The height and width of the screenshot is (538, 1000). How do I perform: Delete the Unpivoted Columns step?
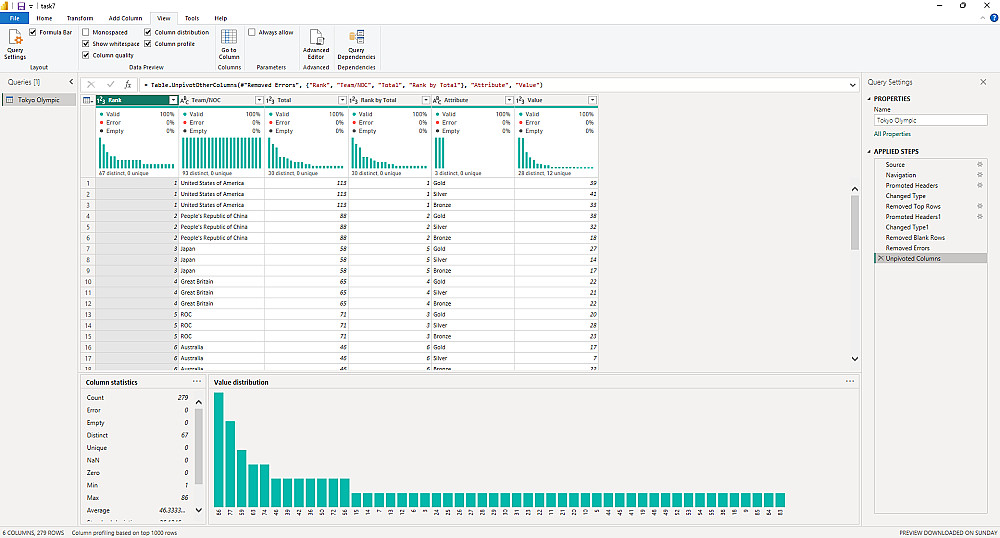(880, 259)
